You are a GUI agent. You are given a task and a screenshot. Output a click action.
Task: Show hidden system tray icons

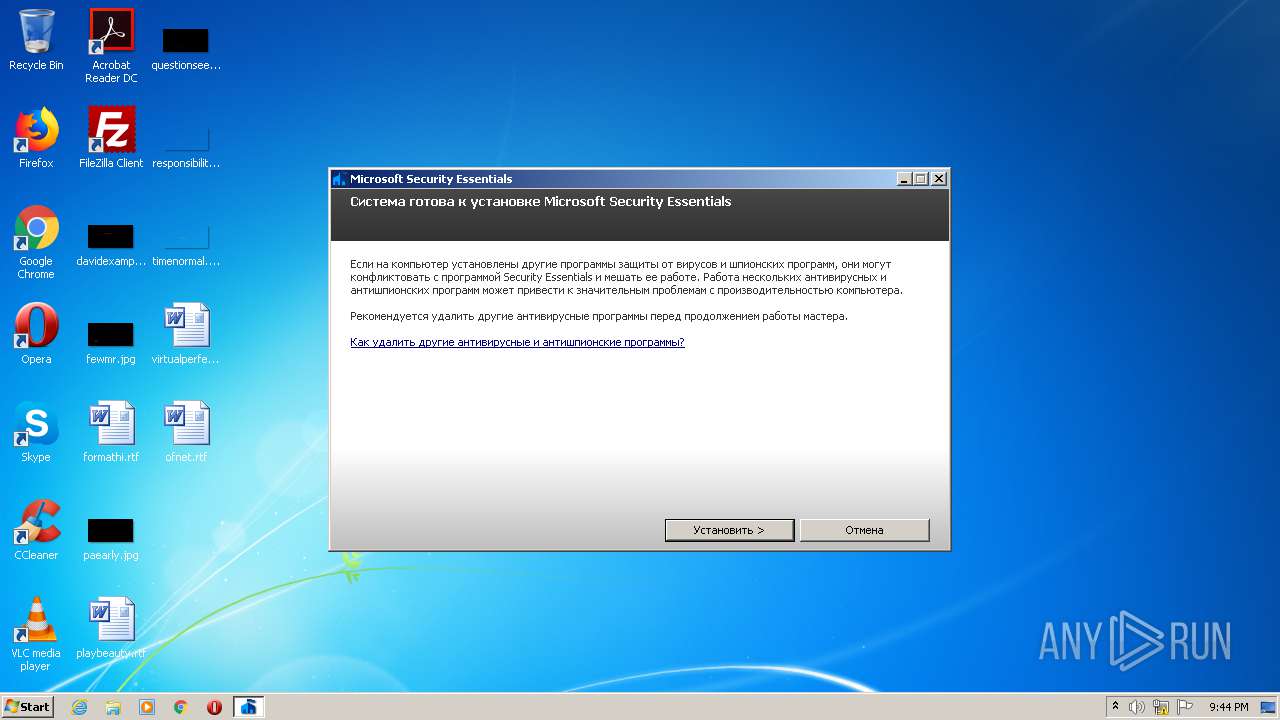pyautogui.click(x=1115, y=707)
